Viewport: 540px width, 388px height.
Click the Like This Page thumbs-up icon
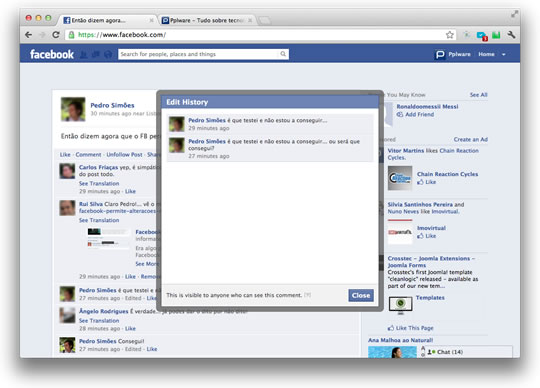391,328
